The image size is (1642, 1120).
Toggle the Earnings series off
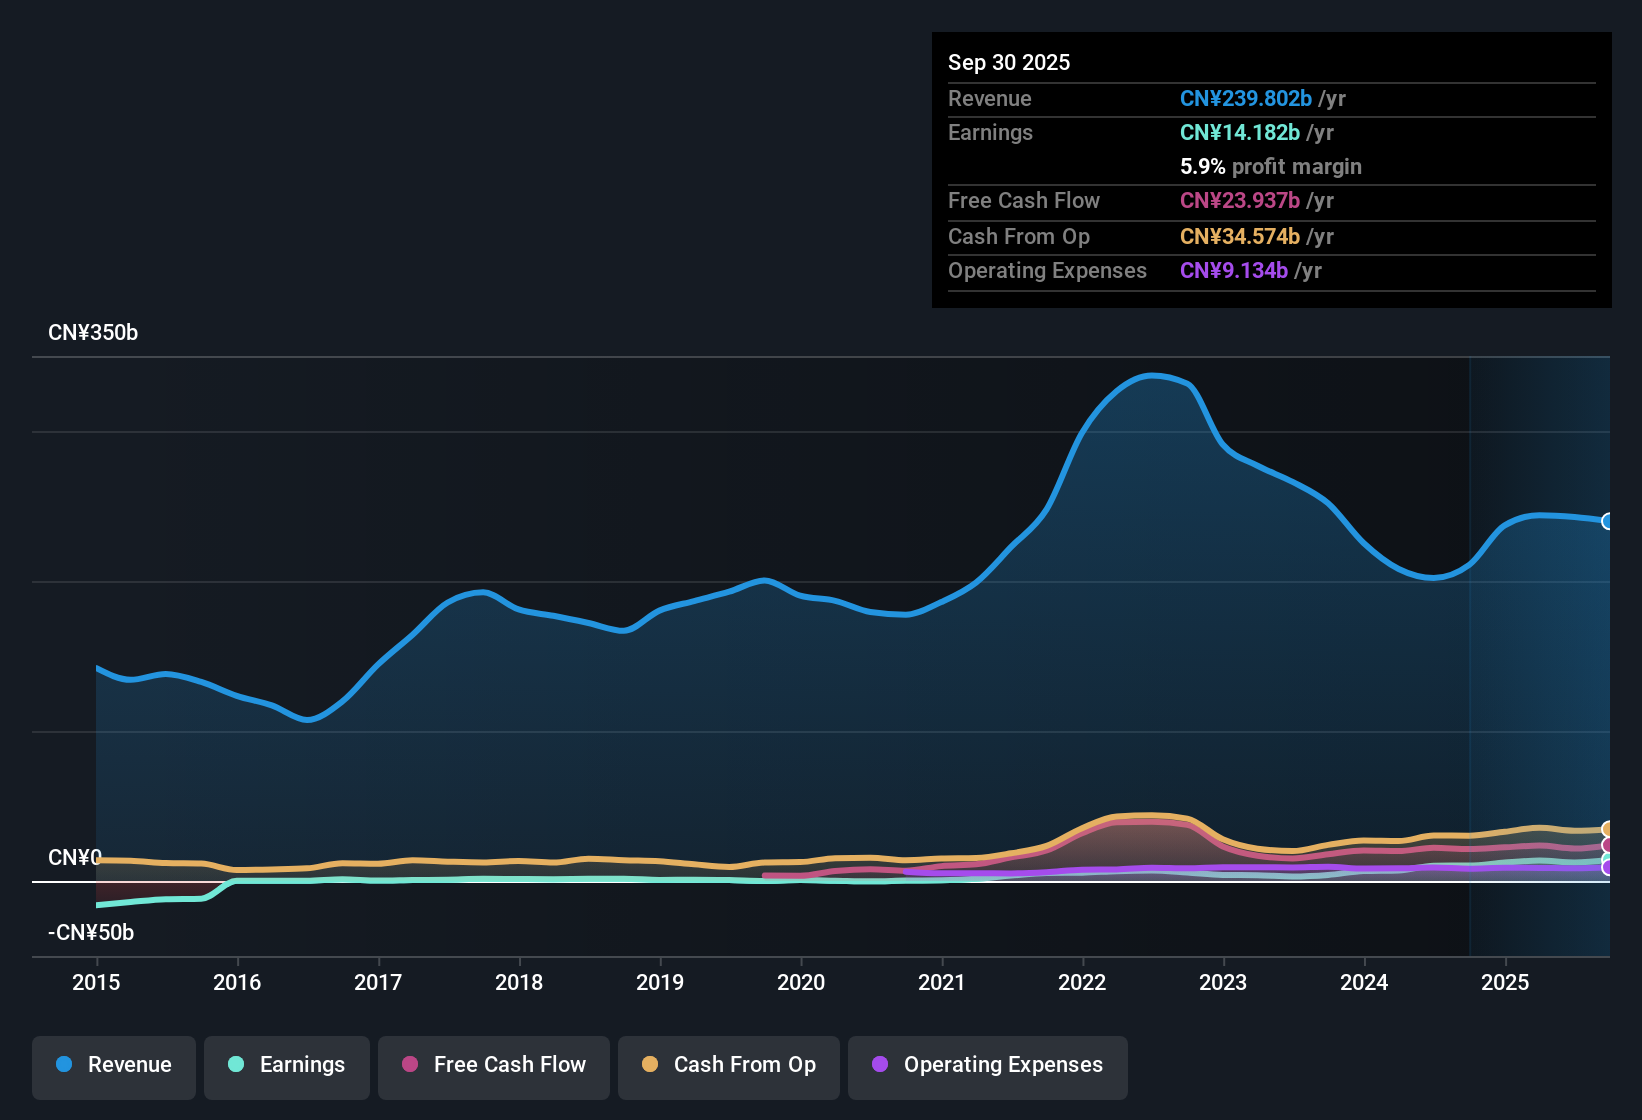286,1065
